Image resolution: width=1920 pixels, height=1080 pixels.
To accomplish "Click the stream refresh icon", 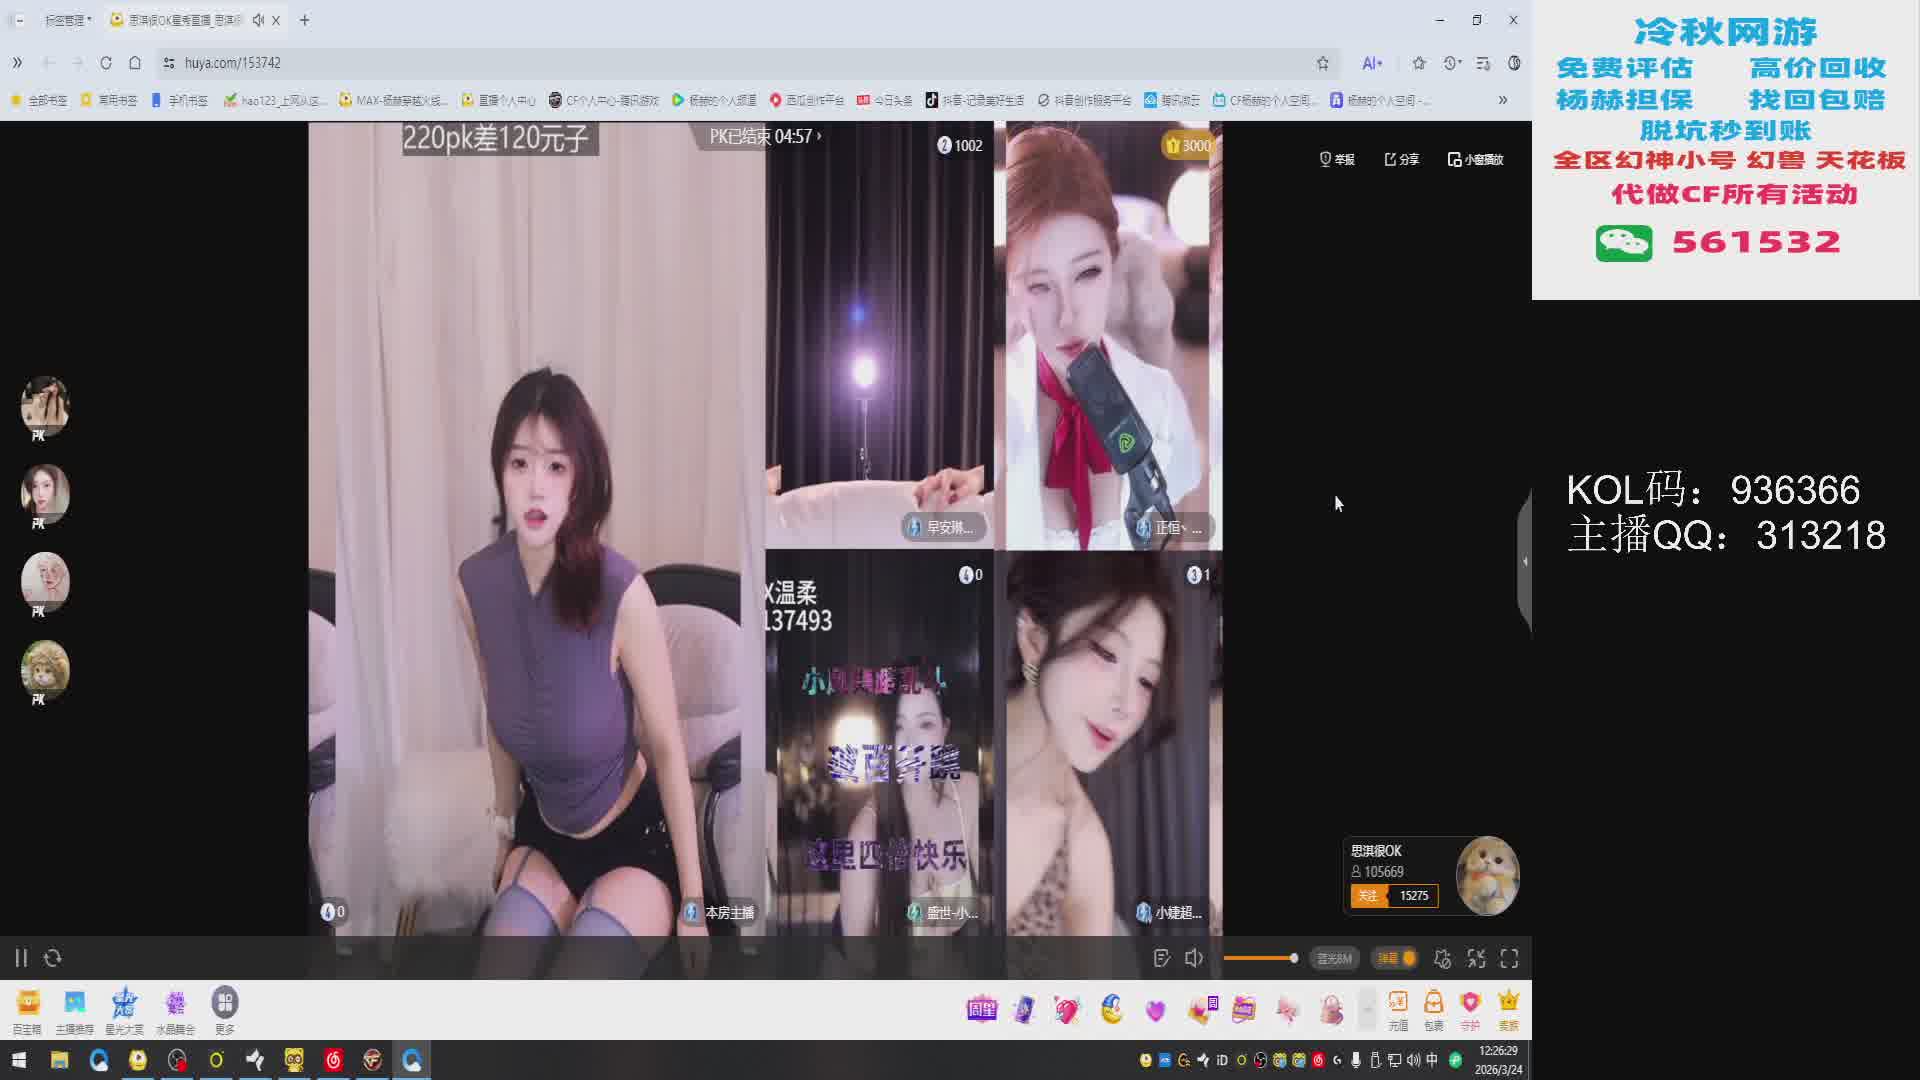I will [x=53, y=958].
